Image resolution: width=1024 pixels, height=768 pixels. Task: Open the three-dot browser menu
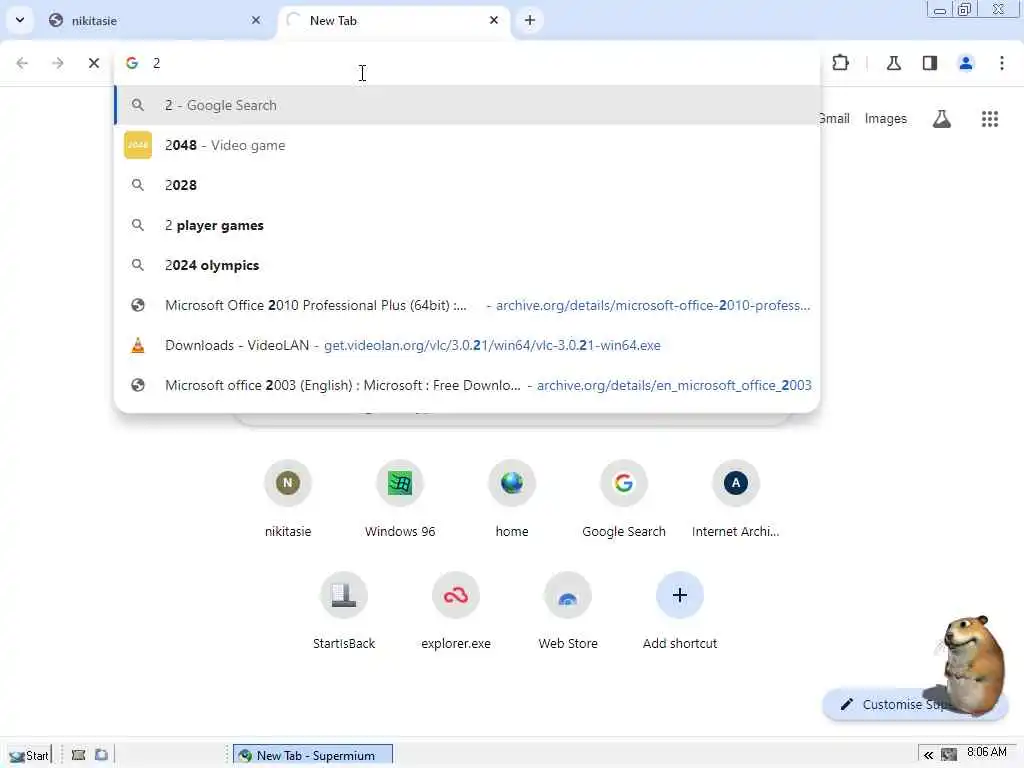click(x=1002, y=63)
